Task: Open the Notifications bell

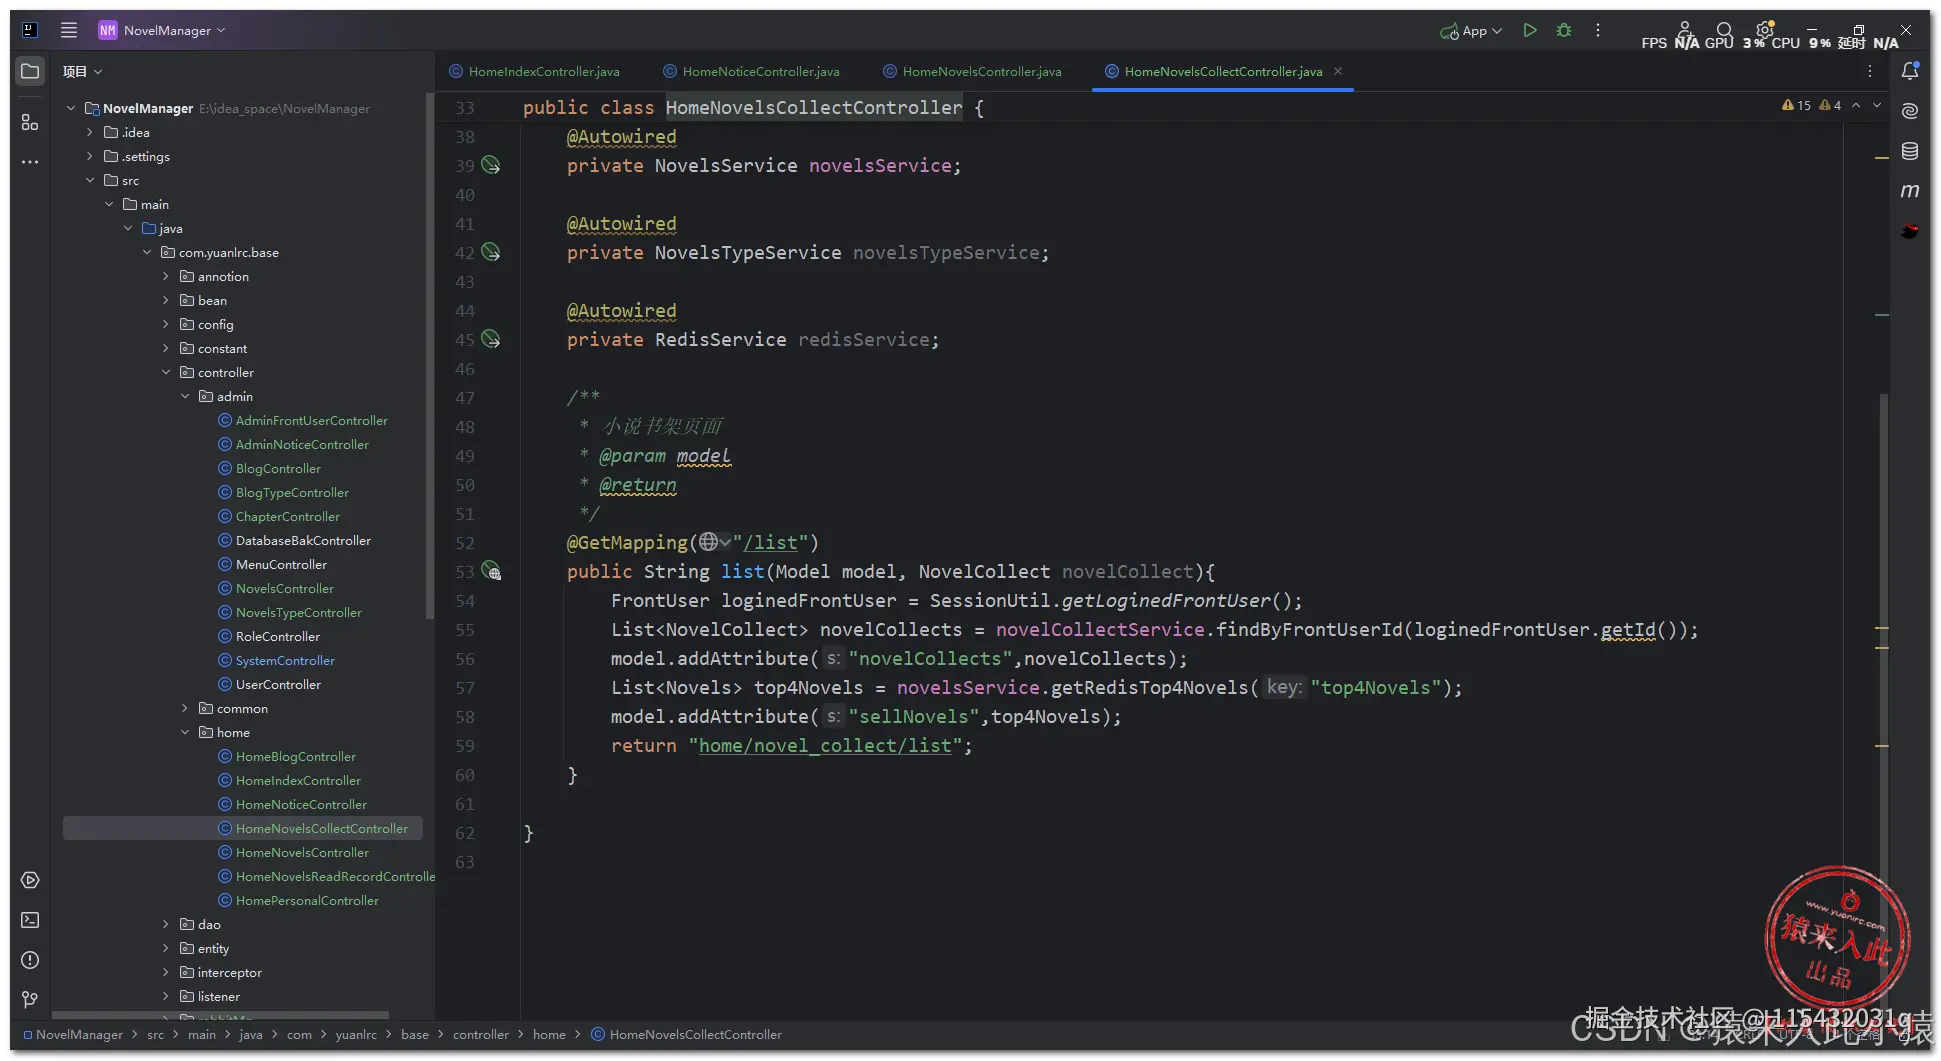Action: click(1910, 71)
